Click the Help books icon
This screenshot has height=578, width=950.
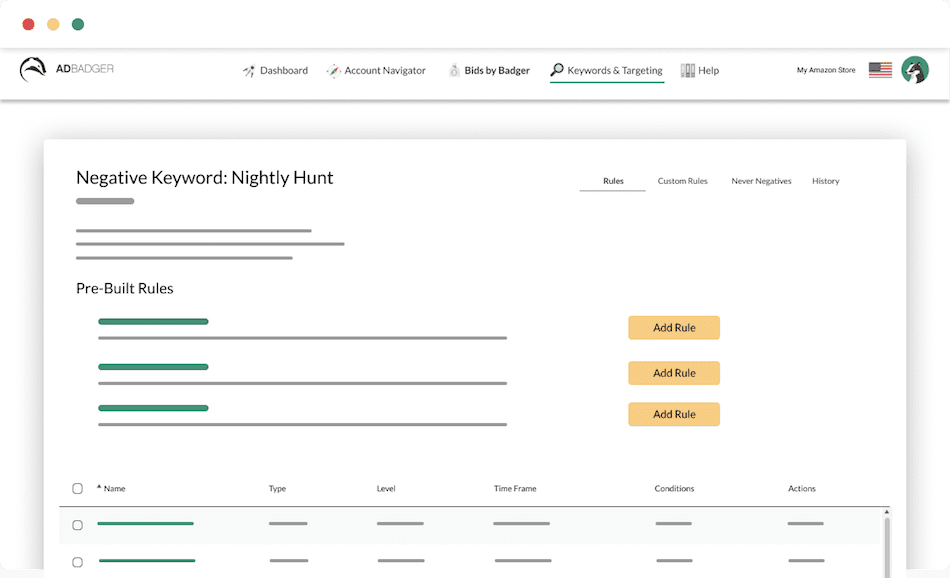click(x=688, y=71)
